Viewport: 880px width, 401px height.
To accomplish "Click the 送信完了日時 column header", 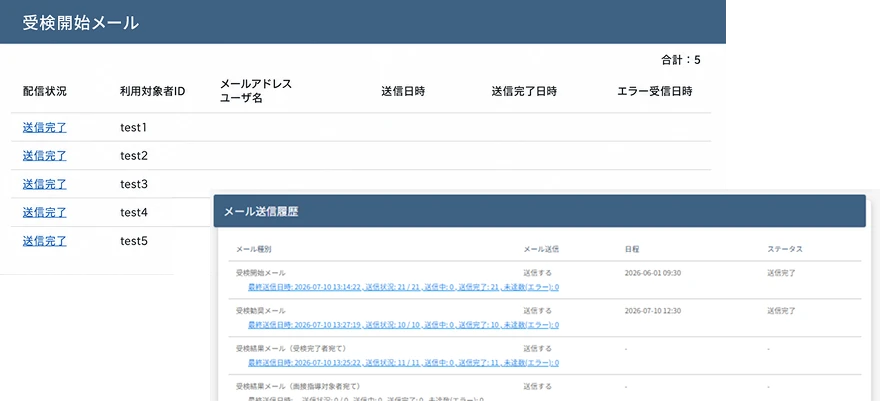I will tap(524, 91).
